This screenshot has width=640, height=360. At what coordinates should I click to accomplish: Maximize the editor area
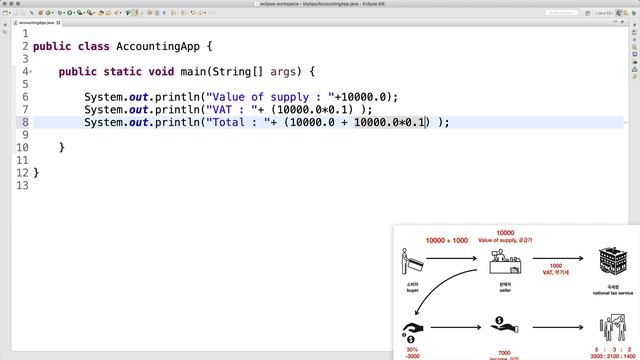(x=622, y=22)
